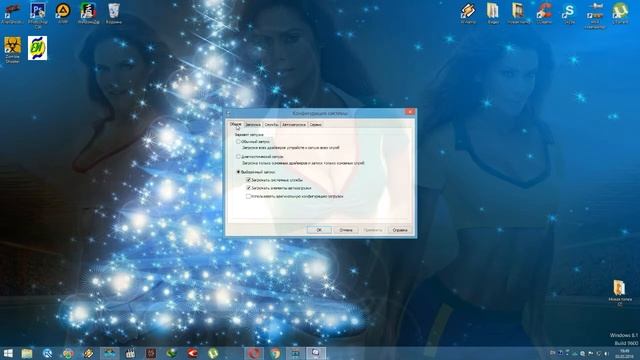640x360 pixels.
Task: Toggle the Use original boot configuration checkbox
Action: point(248,196)
